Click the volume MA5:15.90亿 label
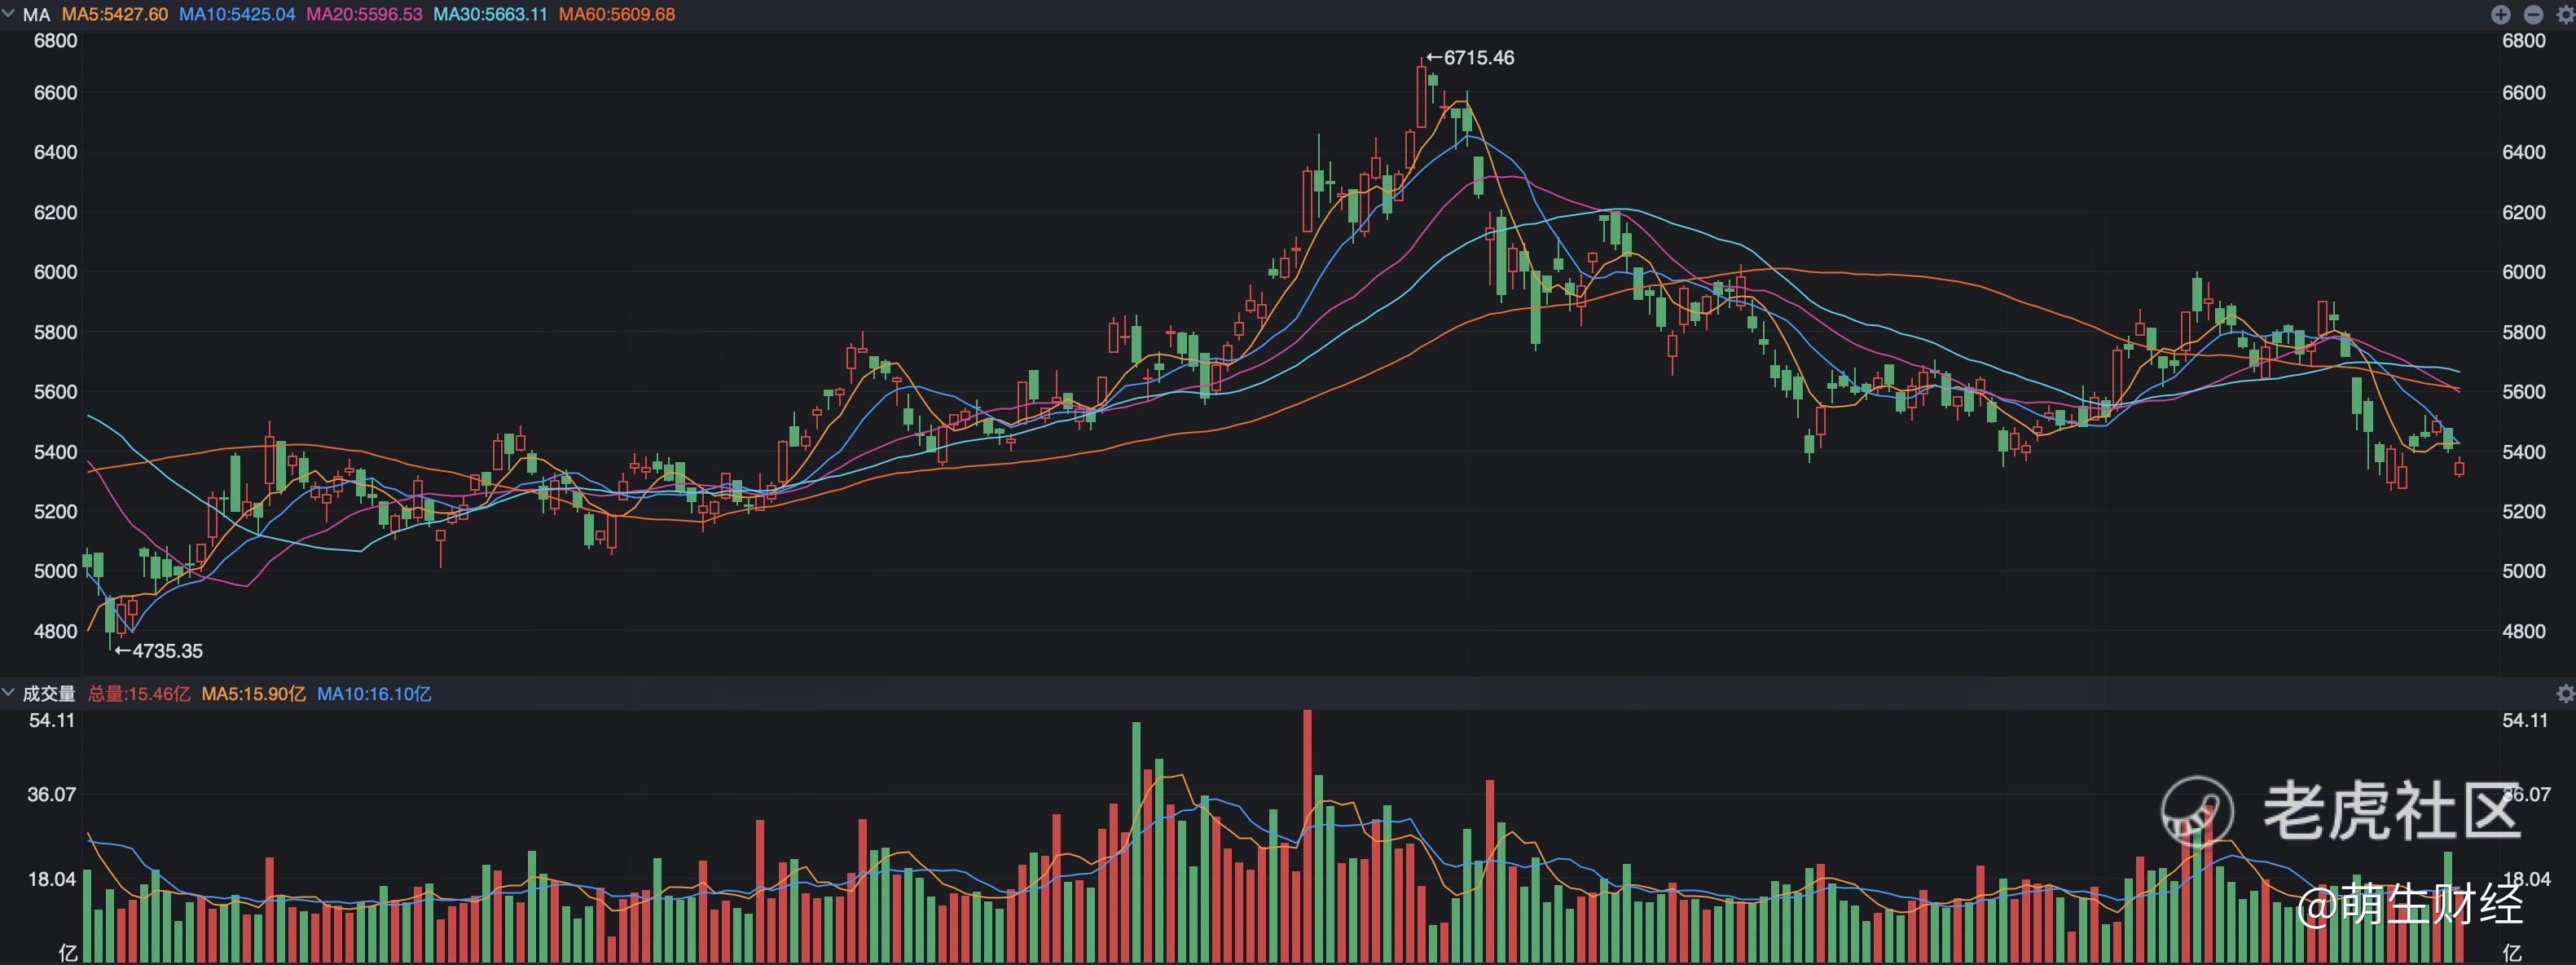 253,694
